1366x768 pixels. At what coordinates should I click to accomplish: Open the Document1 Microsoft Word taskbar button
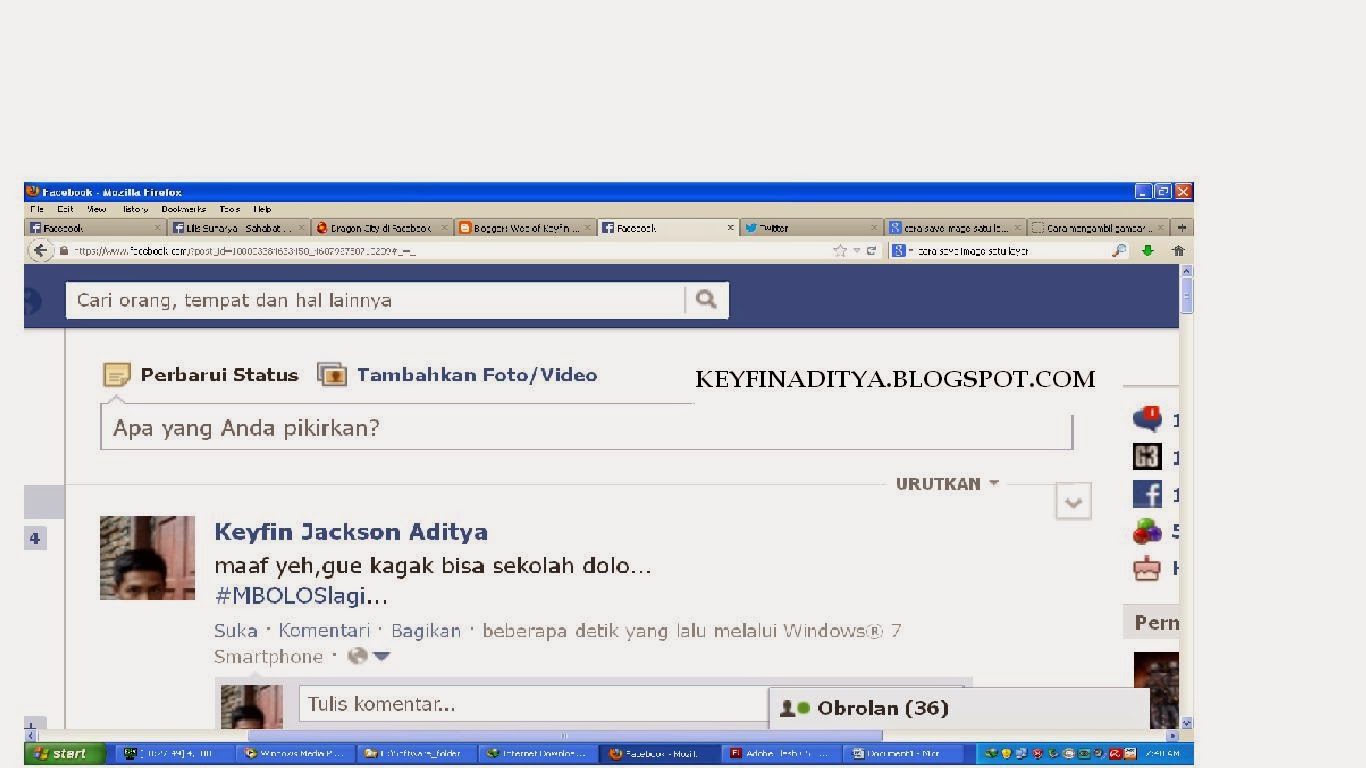tap(903, 754)
